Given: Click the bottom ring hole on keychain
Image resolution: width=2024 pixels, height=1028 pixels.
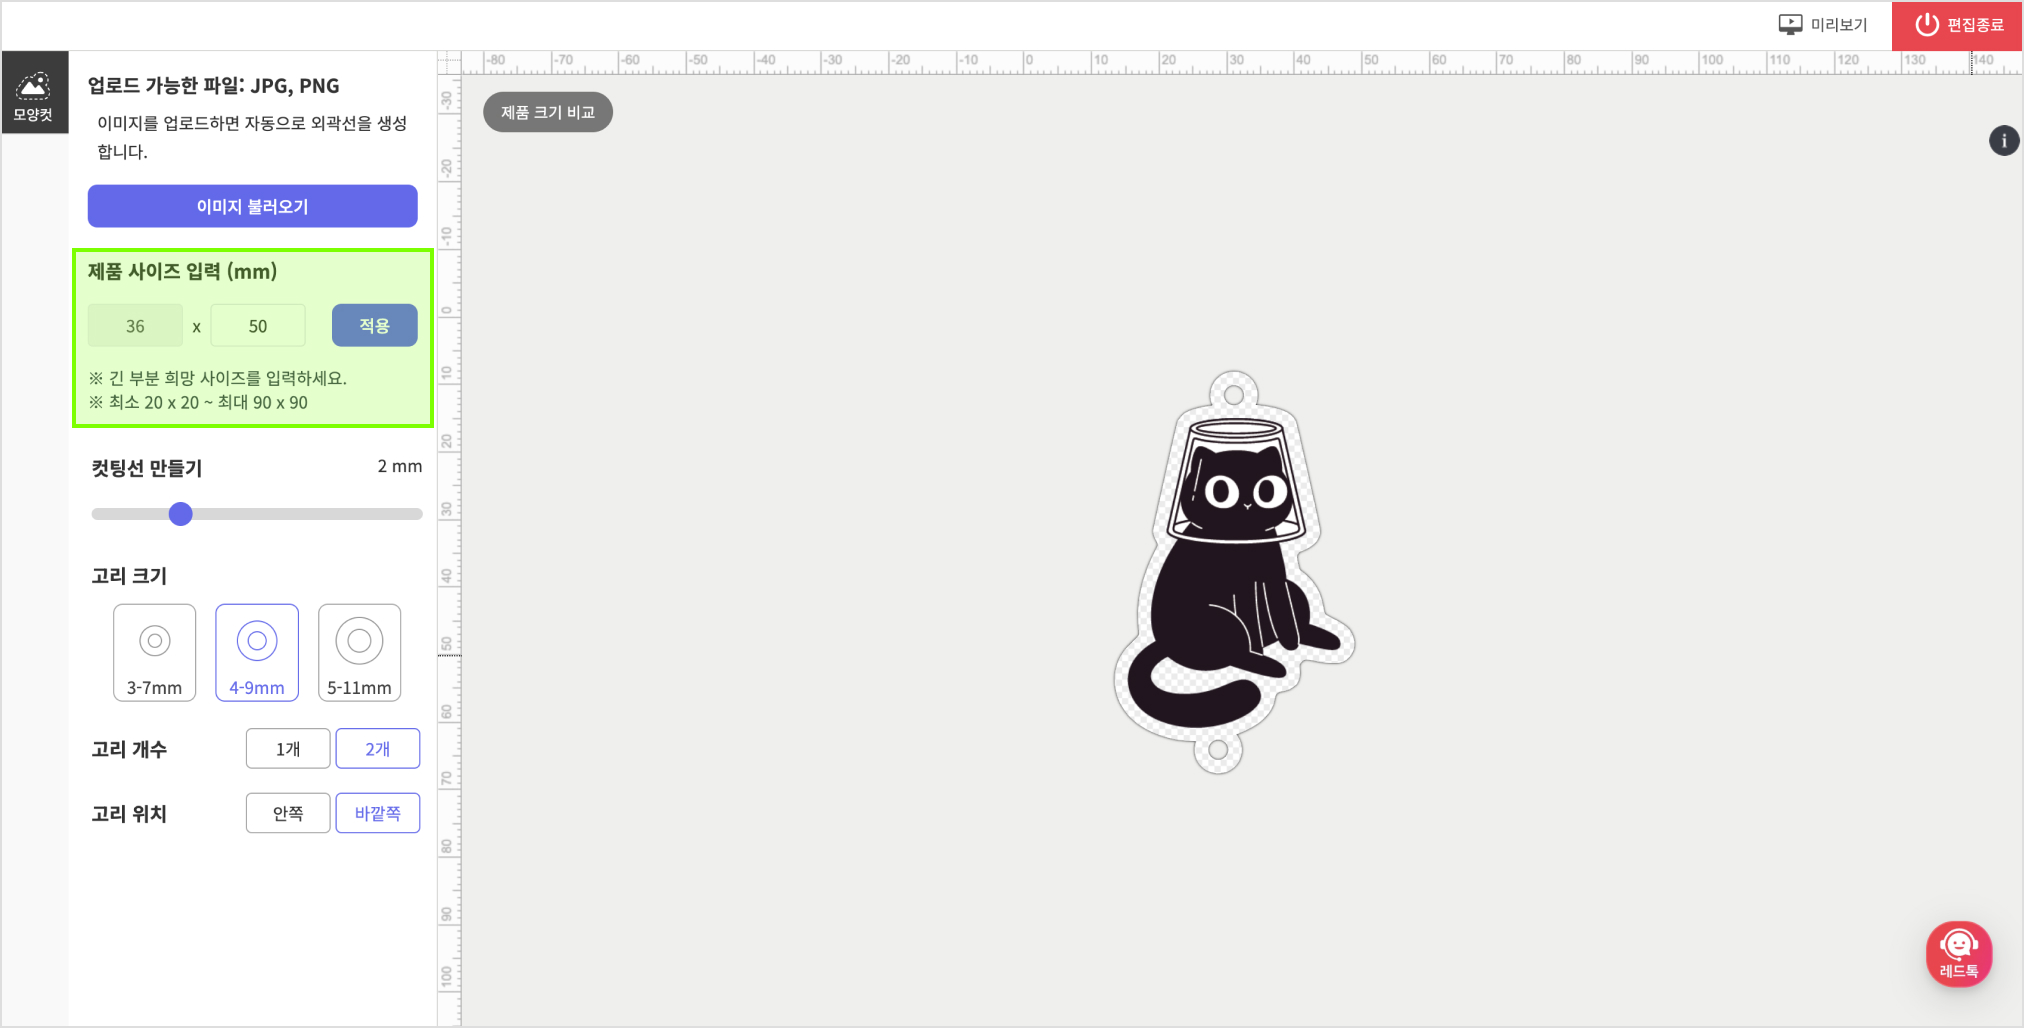Looking at the screenshot, I should pyautogui.click(x=1218, y=750).
